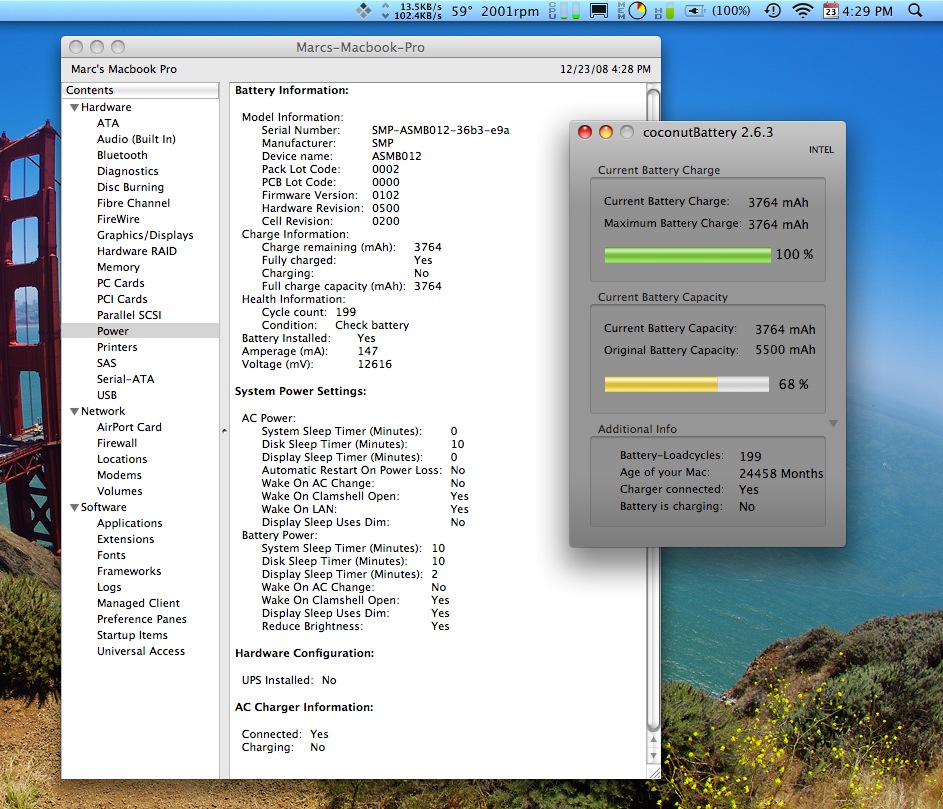Select Applications under Software
Viewport: 943px width, 809px height.
(x=130, y=523)
